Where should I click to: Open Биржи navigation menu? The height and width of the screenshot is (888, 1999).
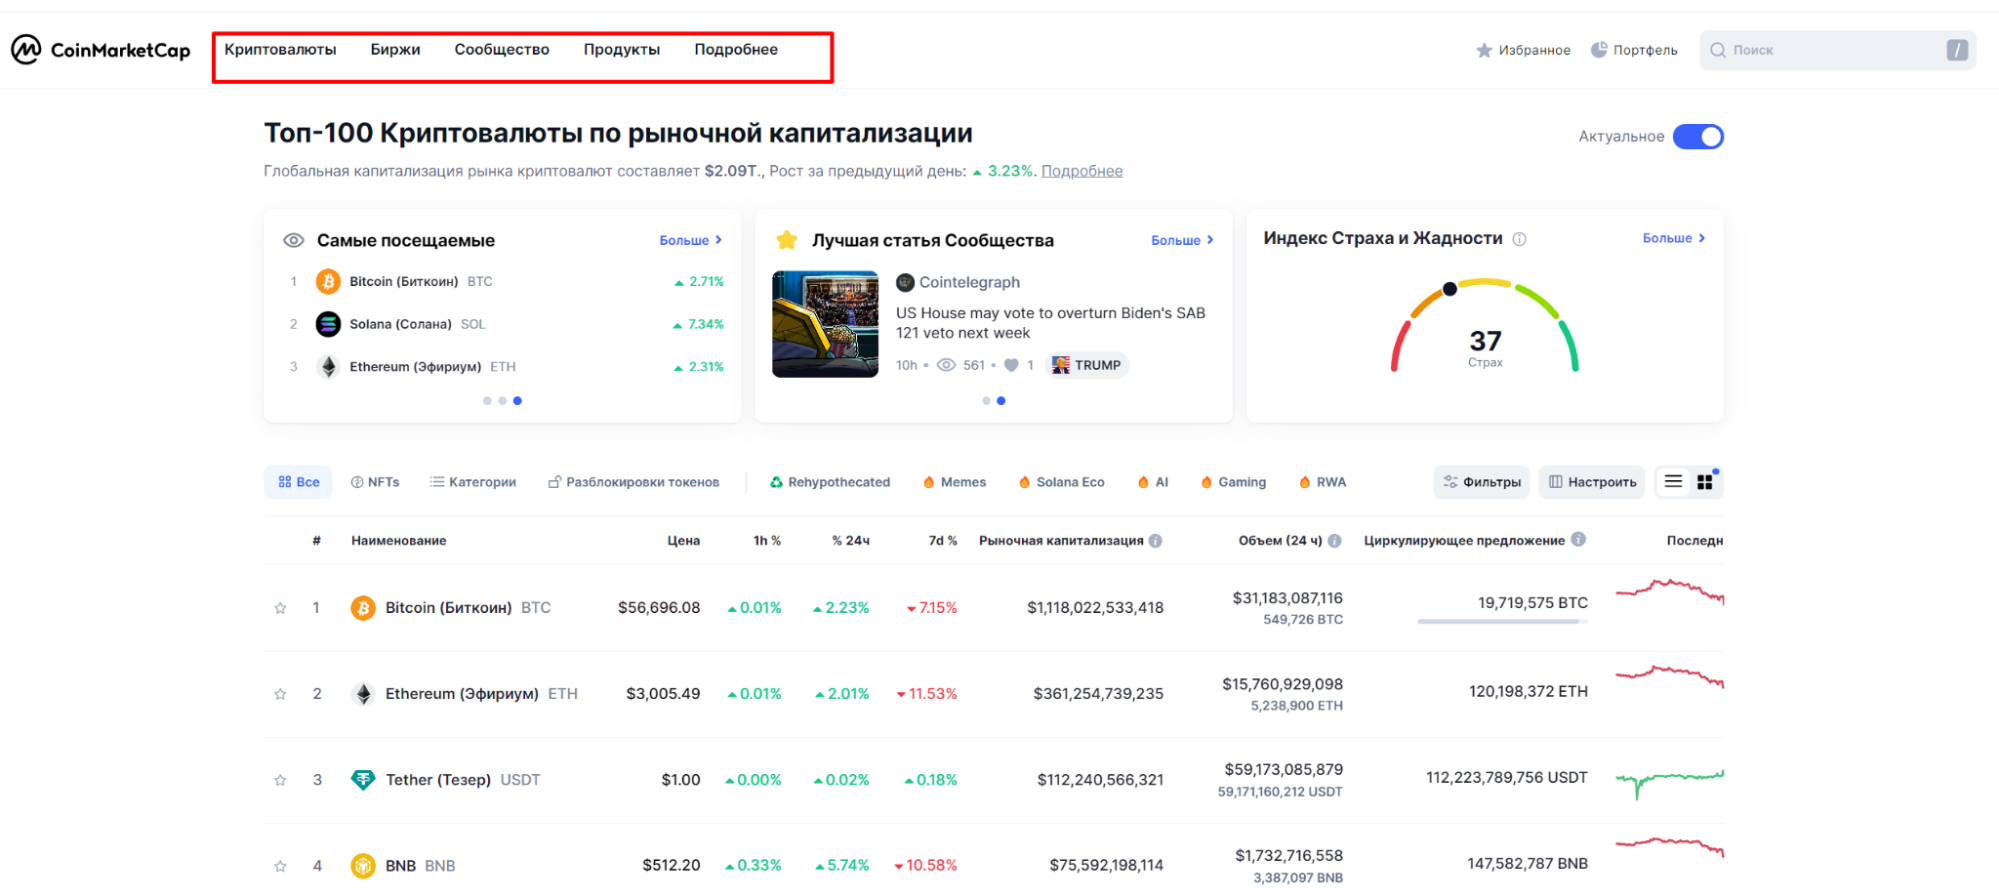pos(395,50)
